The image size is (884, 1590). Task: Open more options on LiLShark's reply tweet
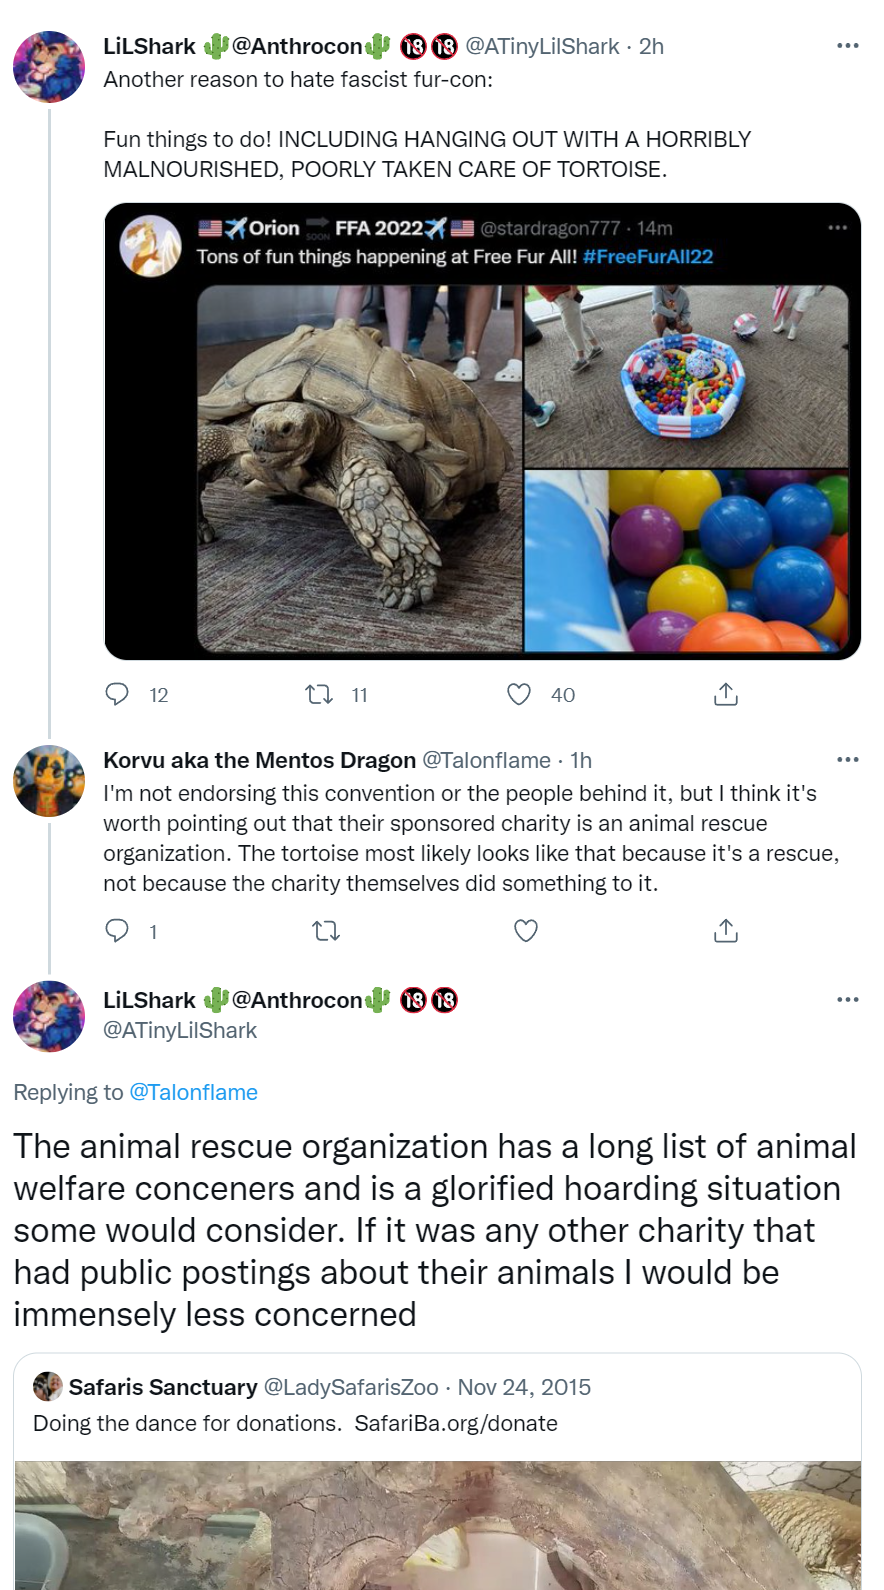click(x=848, y=1000)
